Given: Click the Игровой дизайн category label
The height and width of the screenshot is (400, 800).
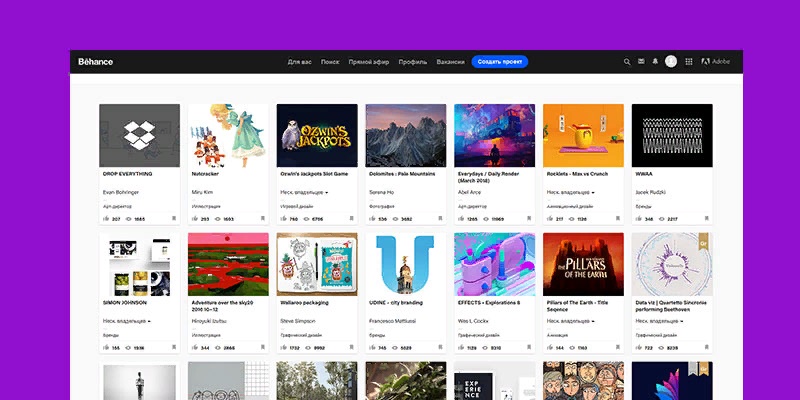Looking at the screenshot, I should (294, 207).
